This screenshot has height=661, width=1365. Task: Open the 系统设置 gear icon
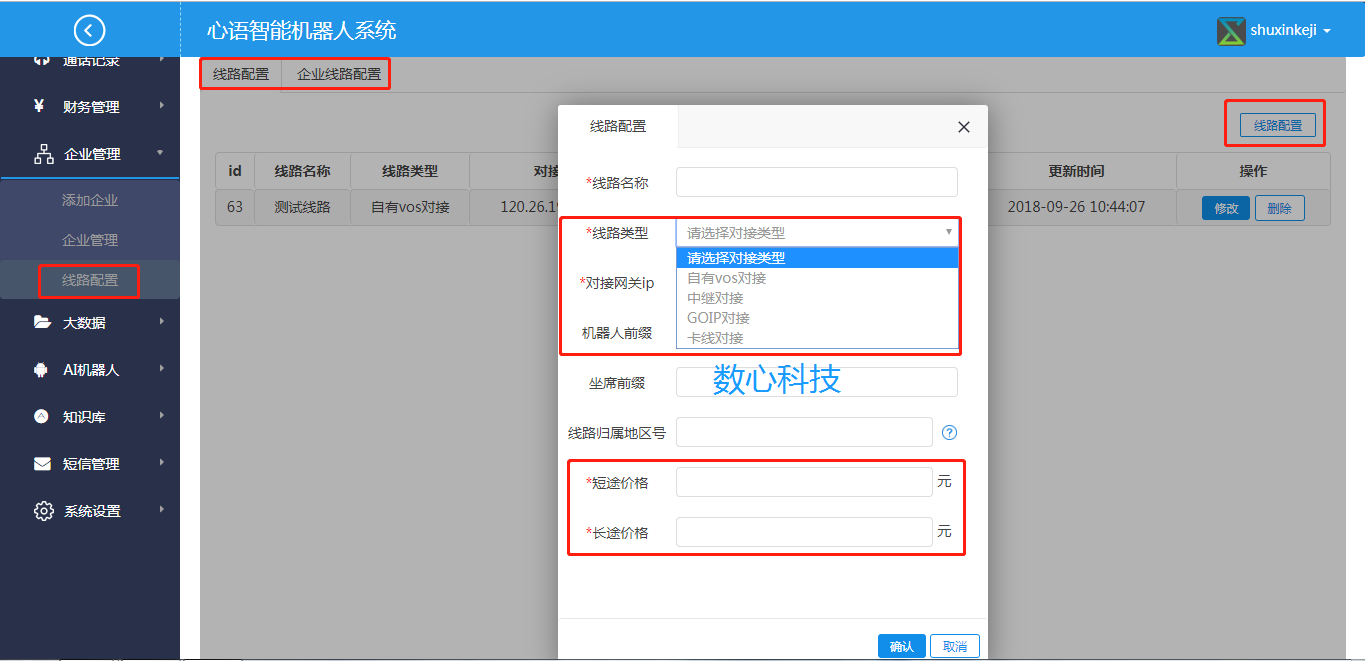[42, 509]
